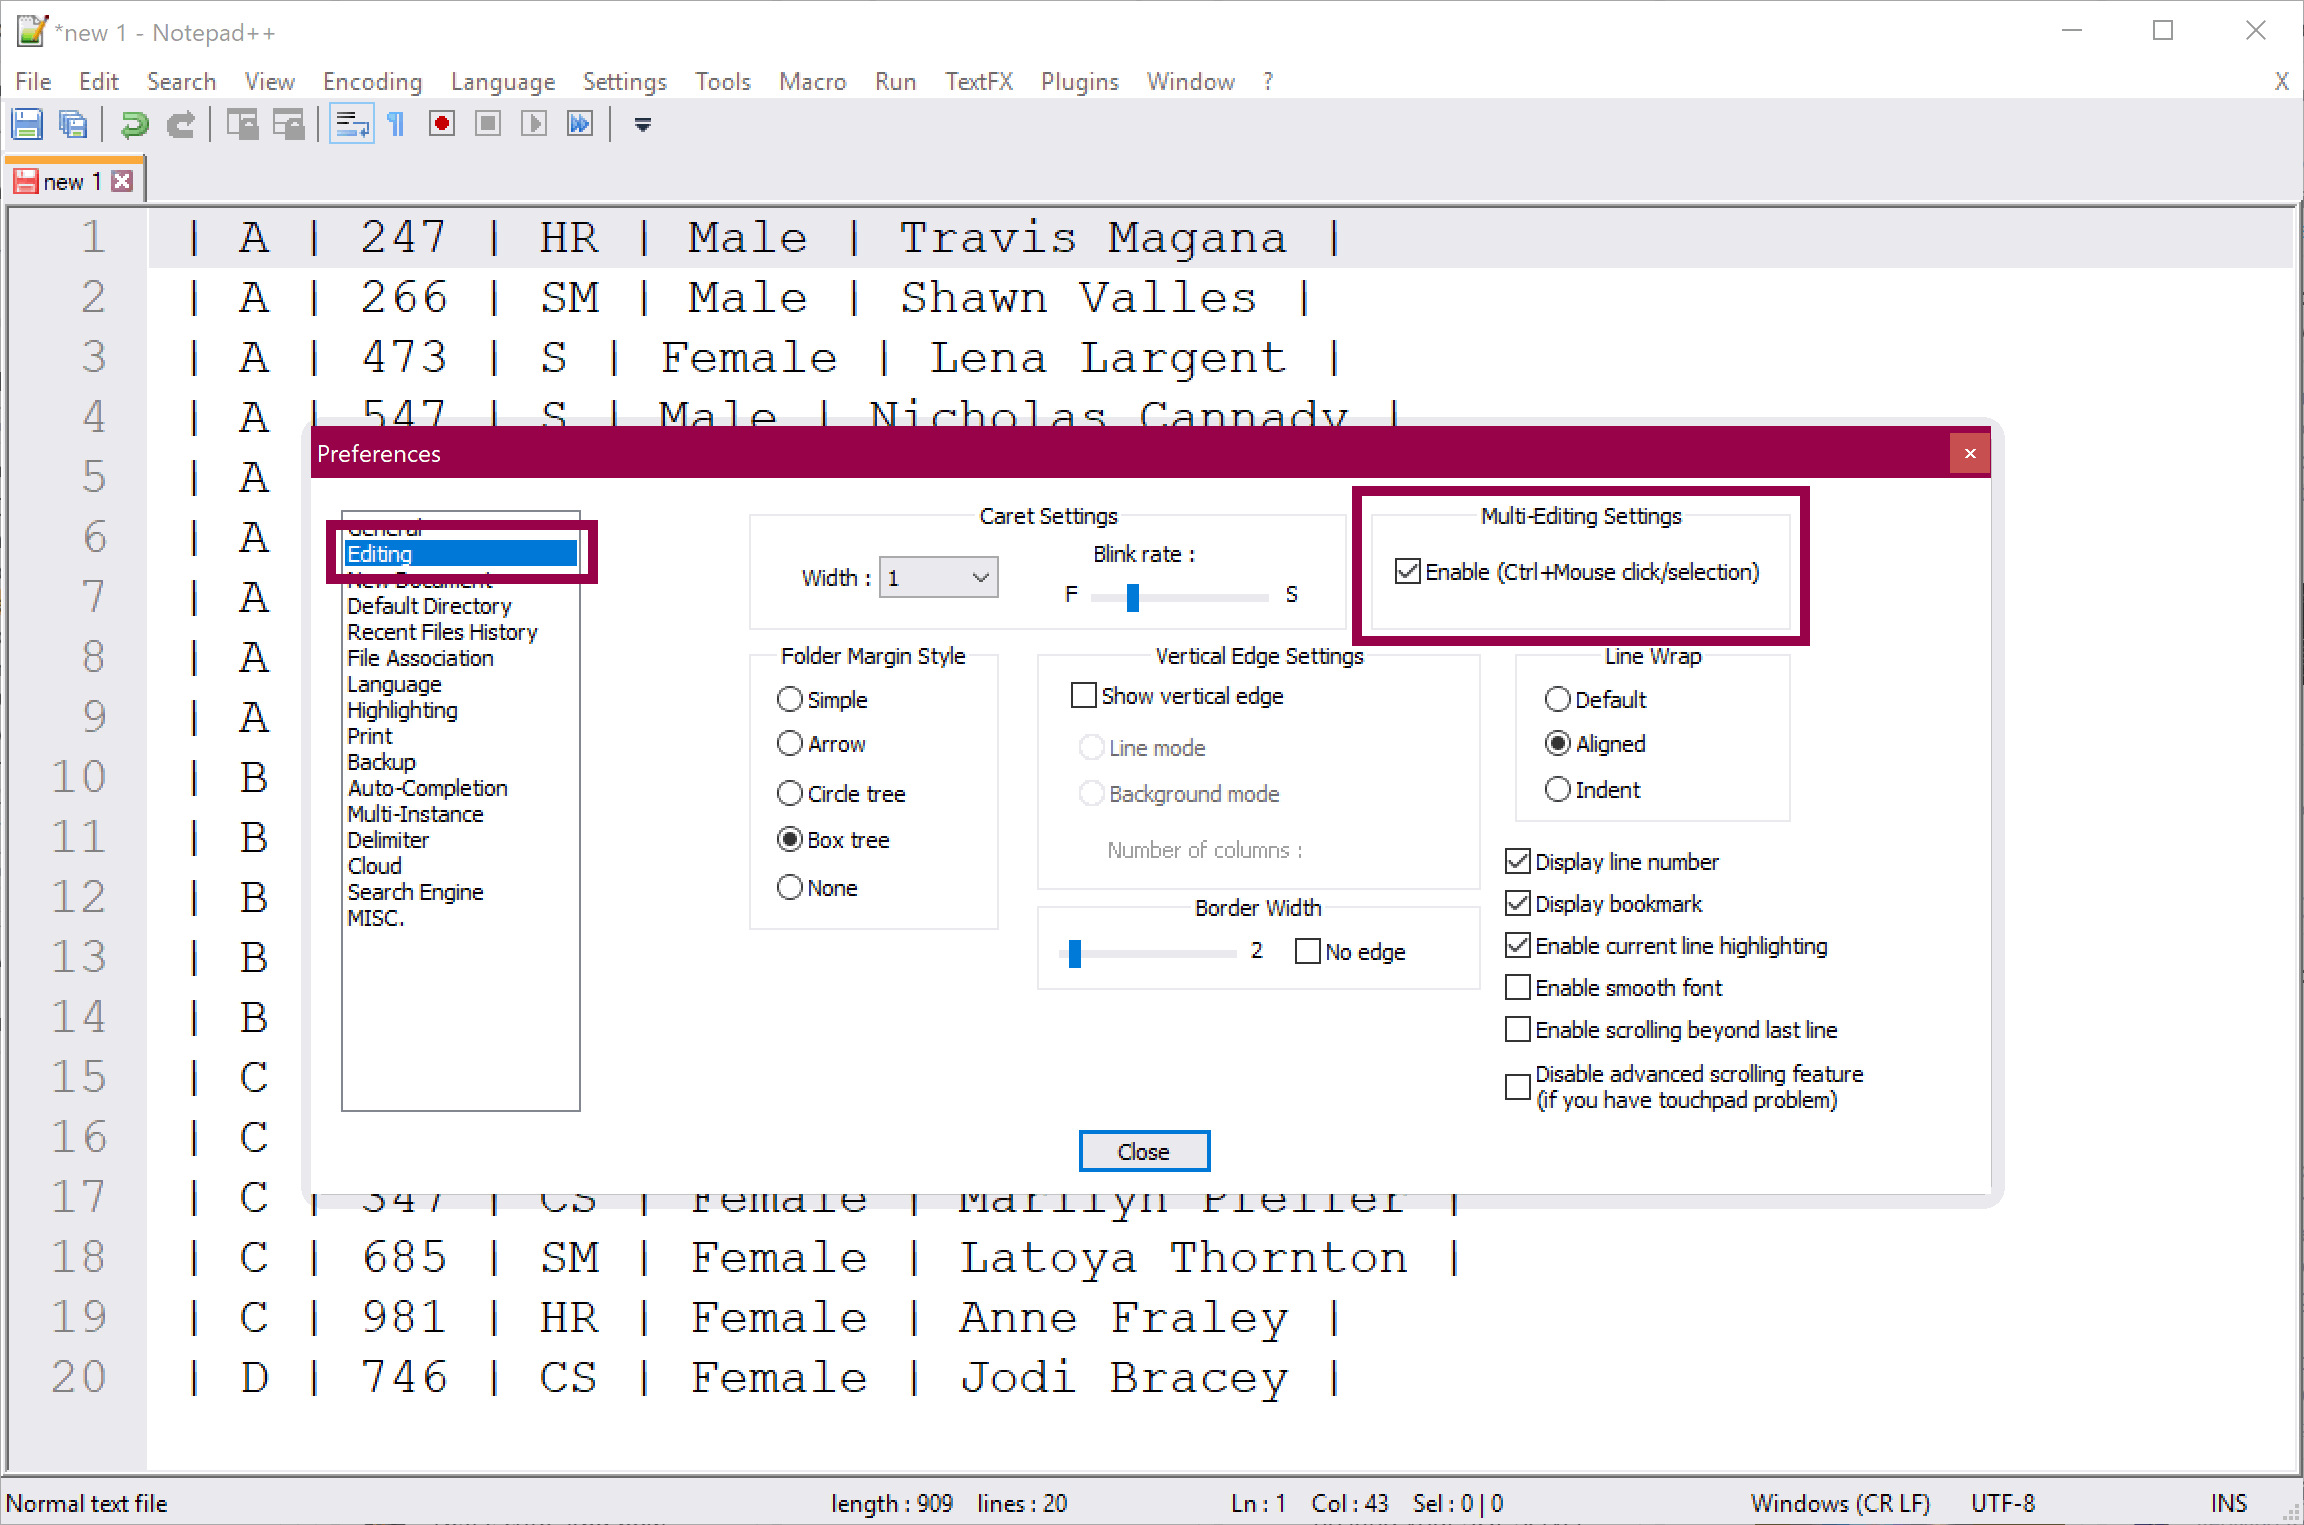The height and width of the screenshot is (1525, 2304).
Task: Expand the toolbar overflow chevron
Action: [x=643, y=125]
